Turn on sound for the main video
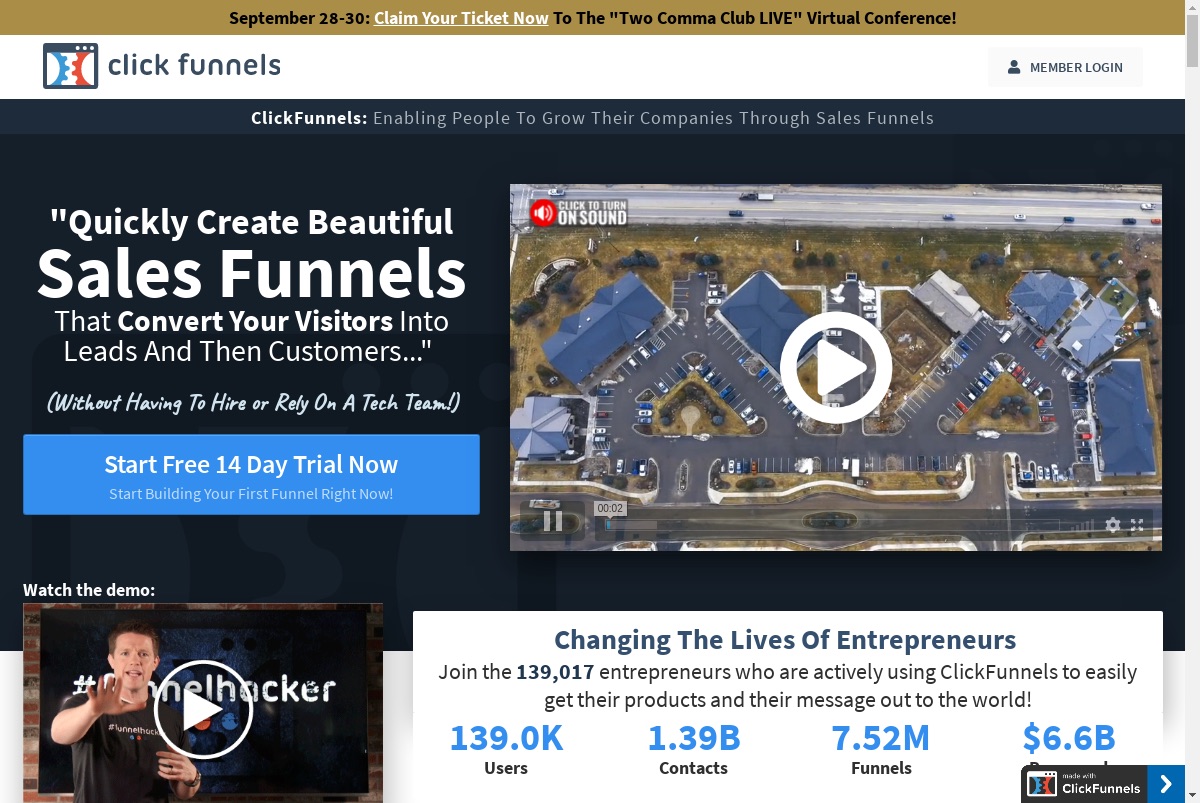This screenshot has height=803, width=1200. [578, 211]
